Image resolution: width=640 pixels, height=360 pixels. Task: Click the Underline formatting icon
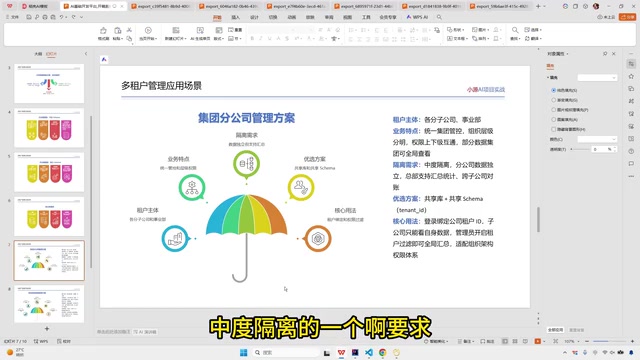269,38
